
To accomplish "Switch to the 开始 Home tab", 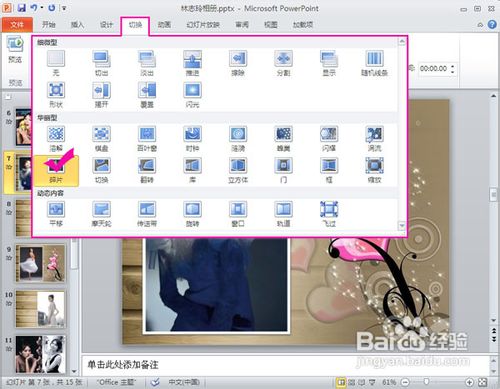I will pos(49,25).
